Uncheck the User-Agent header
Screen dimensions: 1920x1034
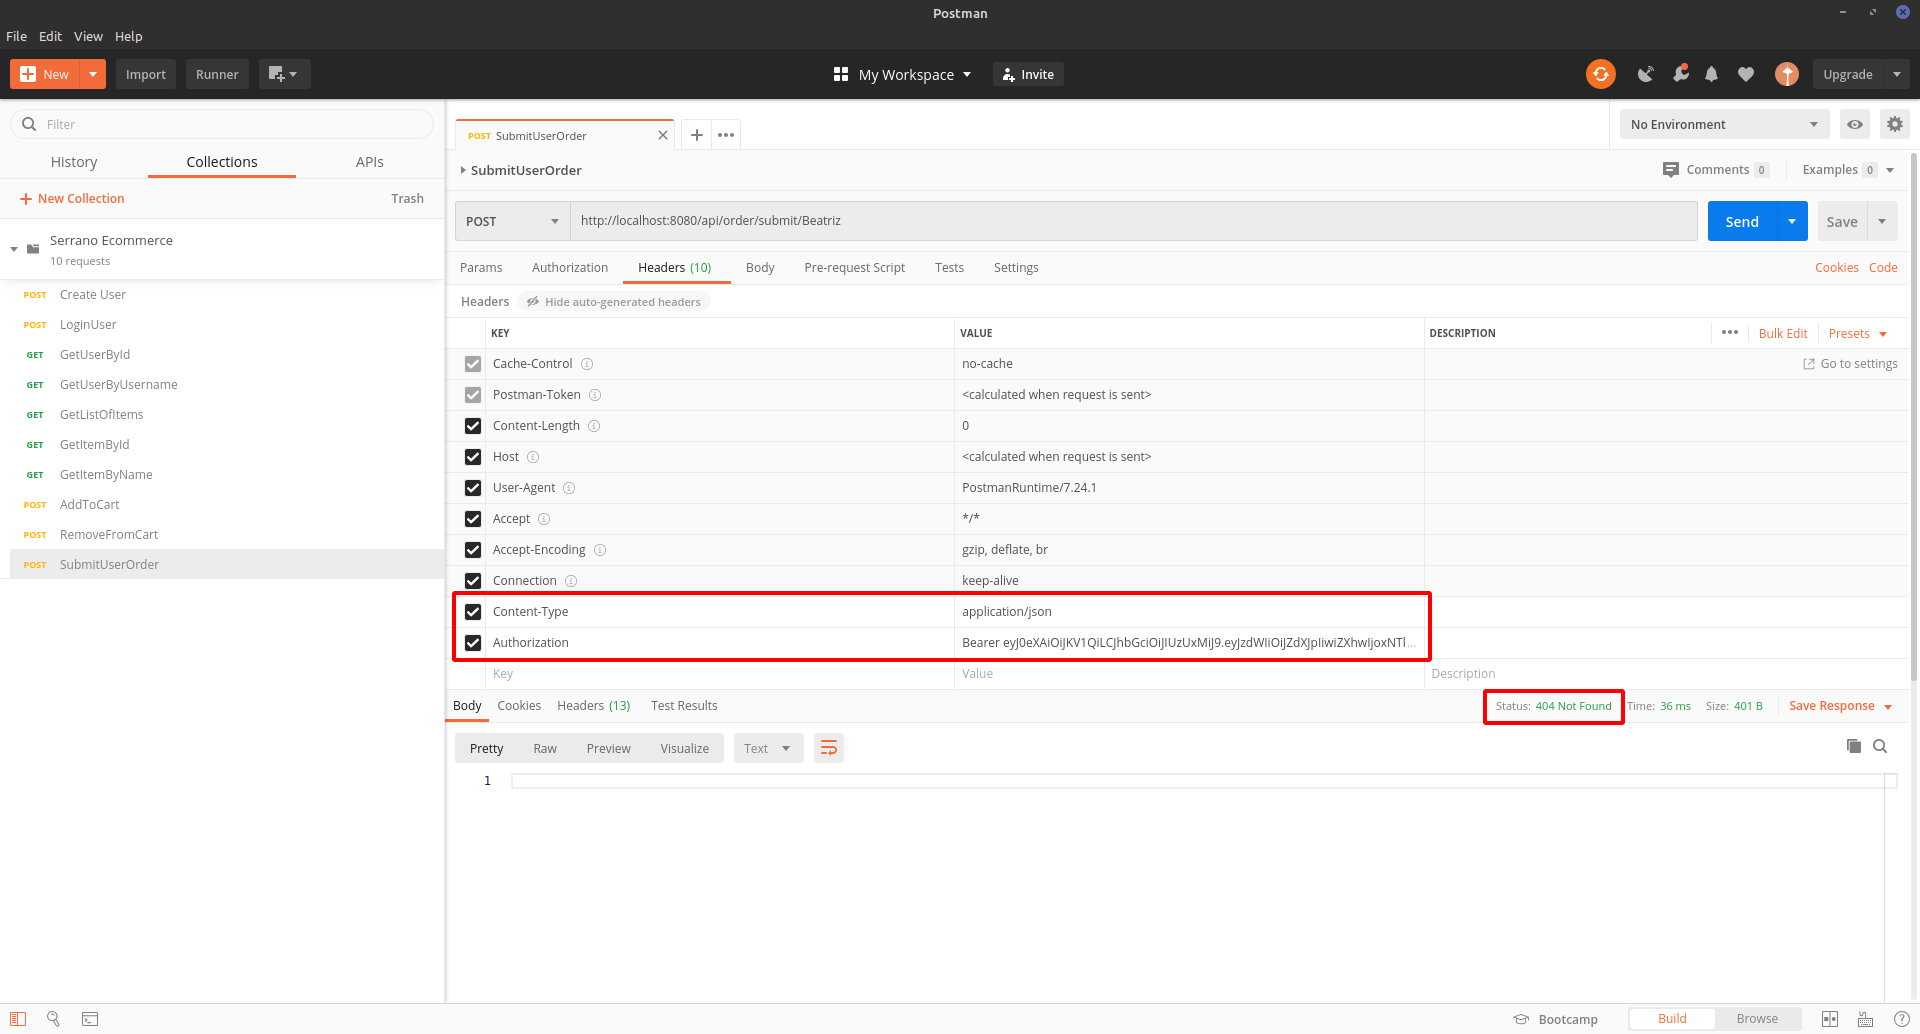point(473,488)
